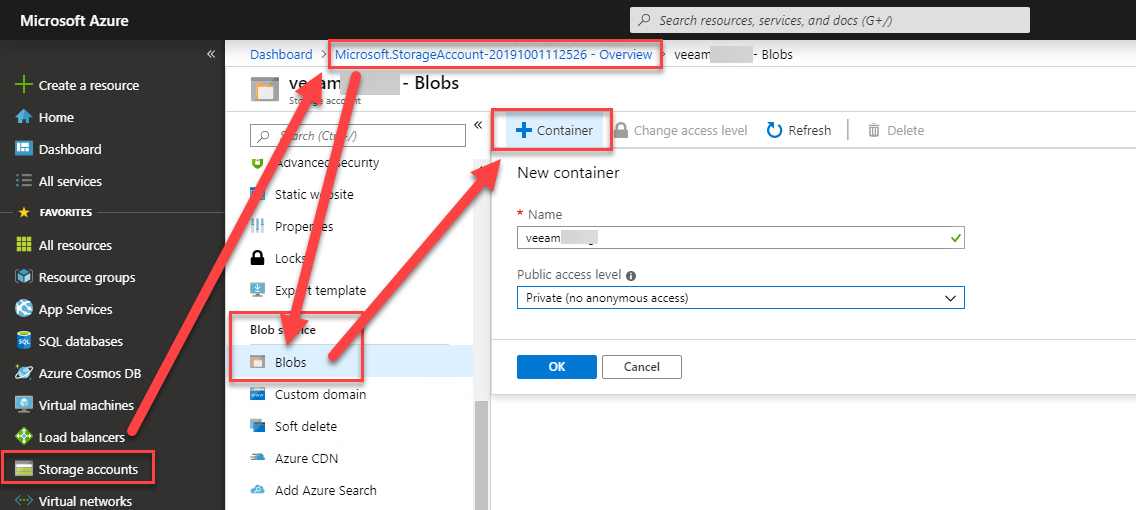Click the Cancel button
The height and width of the screenshot is (510, 1136).
[642, 367]
